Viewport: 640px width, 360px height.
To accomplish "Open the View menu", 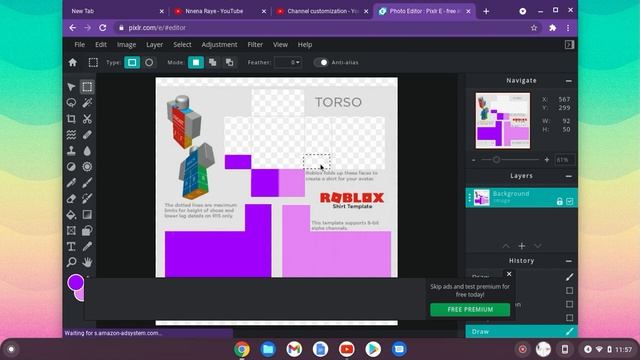I will pos(280,44).
